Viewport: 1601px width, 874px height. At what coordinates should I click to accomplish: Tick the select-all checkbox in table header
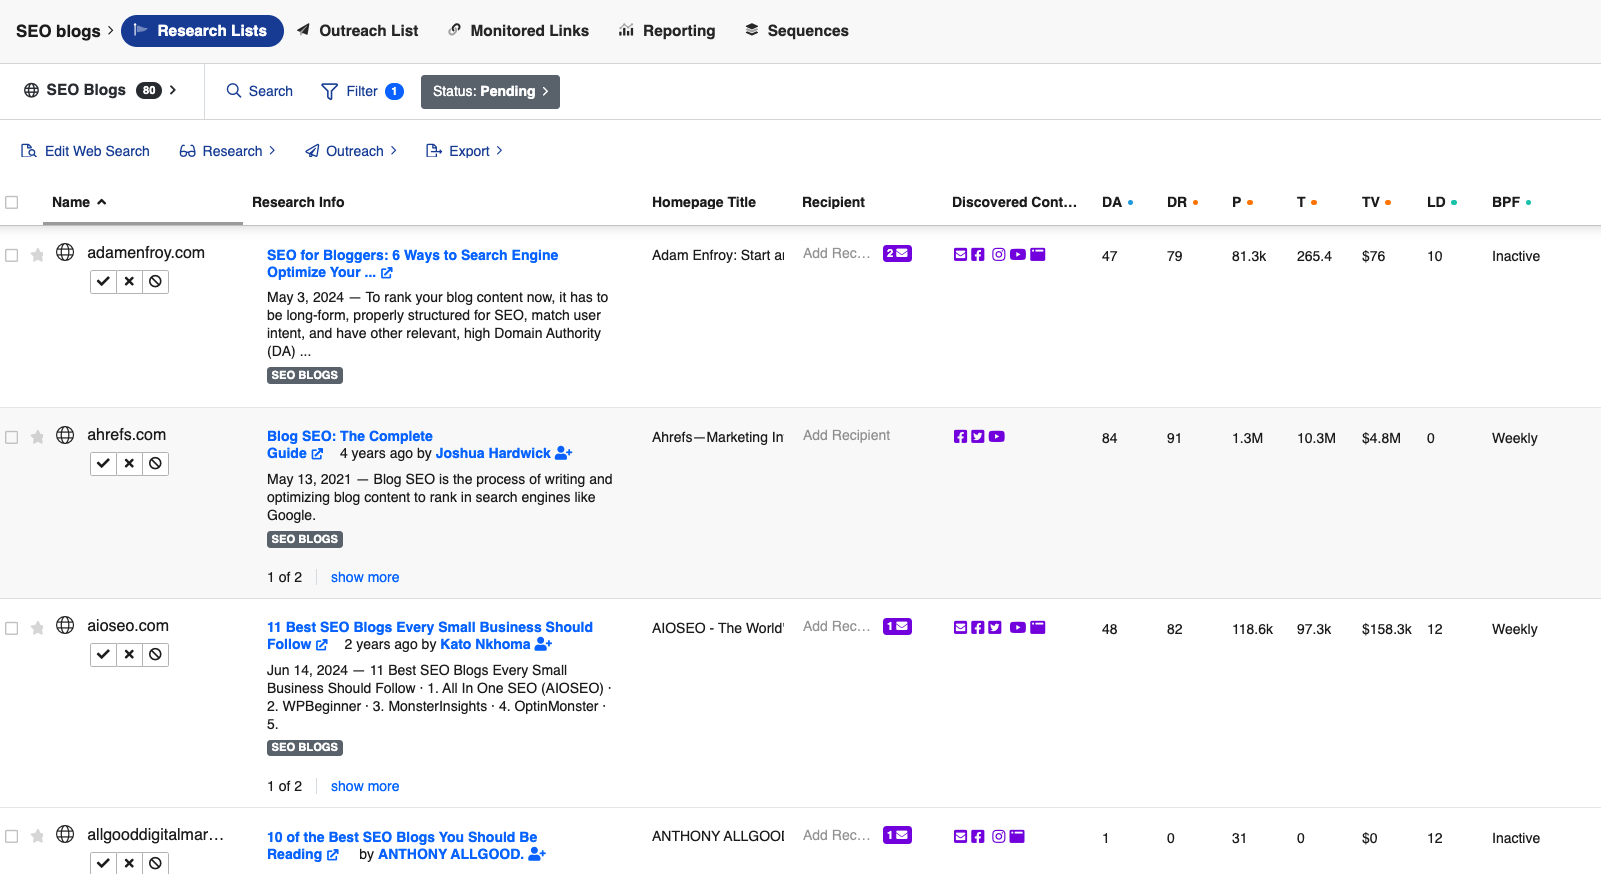[x=12, y=202]
